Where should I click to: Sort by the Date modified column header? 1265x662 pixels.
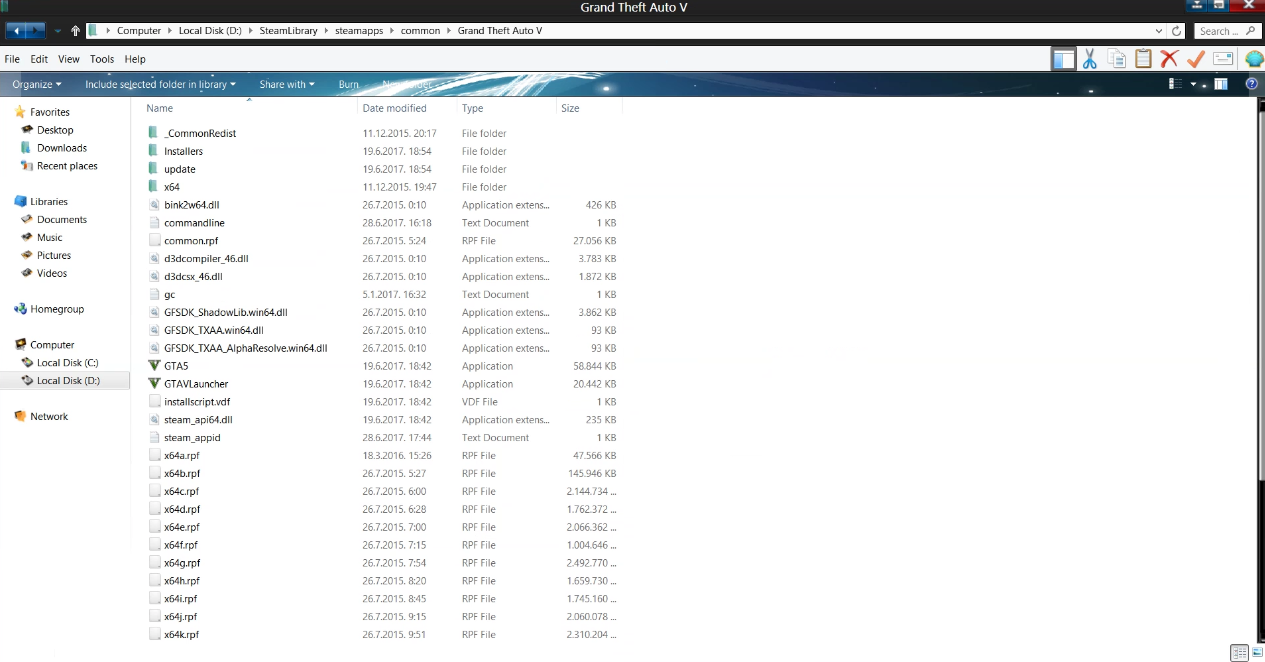tap(394, 108)
